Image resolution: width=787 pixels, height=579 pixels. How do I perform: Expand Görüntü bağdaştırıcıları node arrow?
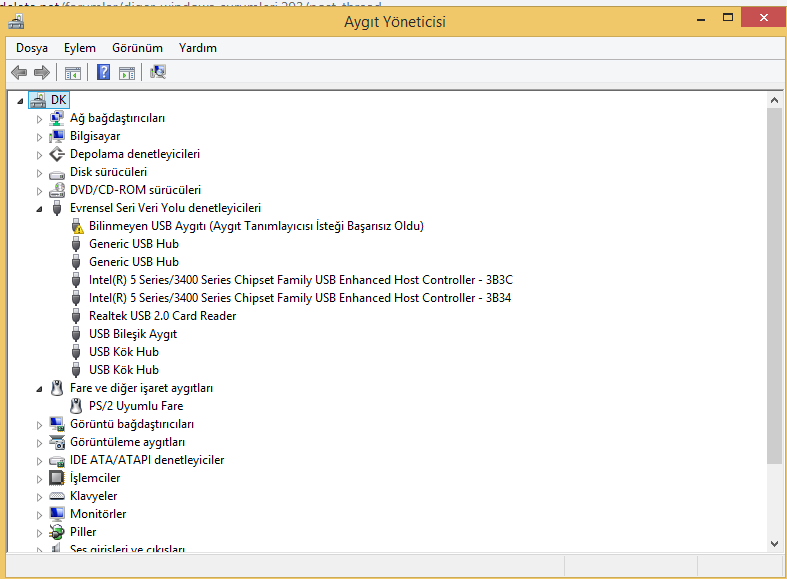(39, 425)
